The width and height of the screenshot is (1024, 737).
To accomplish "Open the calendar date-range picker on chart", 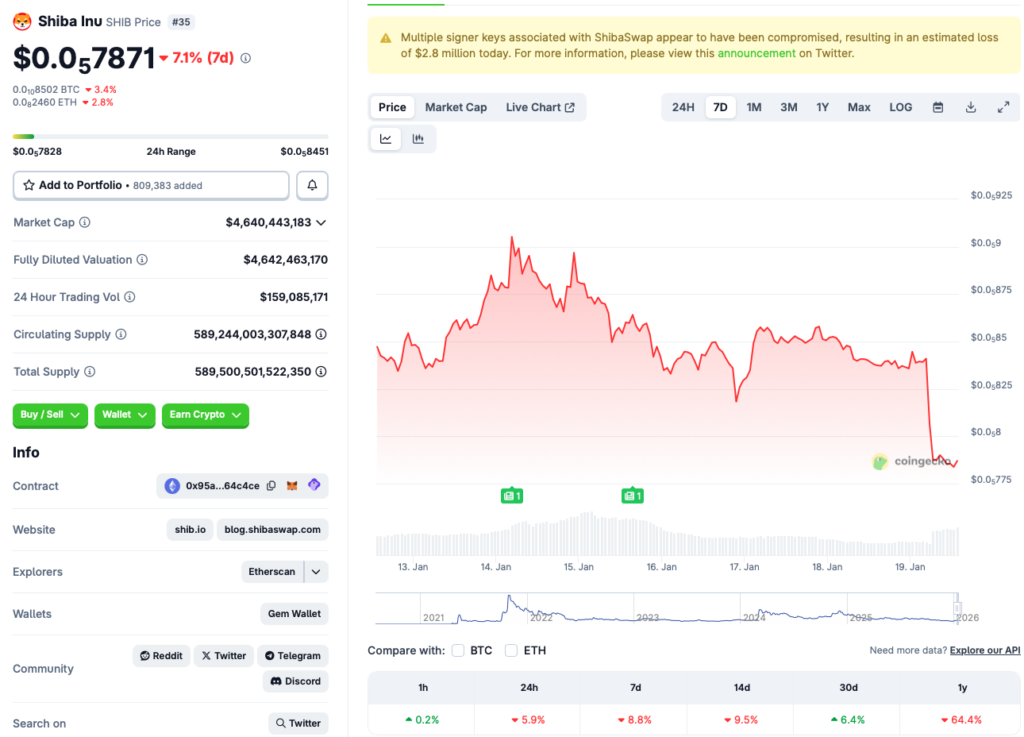I will (937, 107).
